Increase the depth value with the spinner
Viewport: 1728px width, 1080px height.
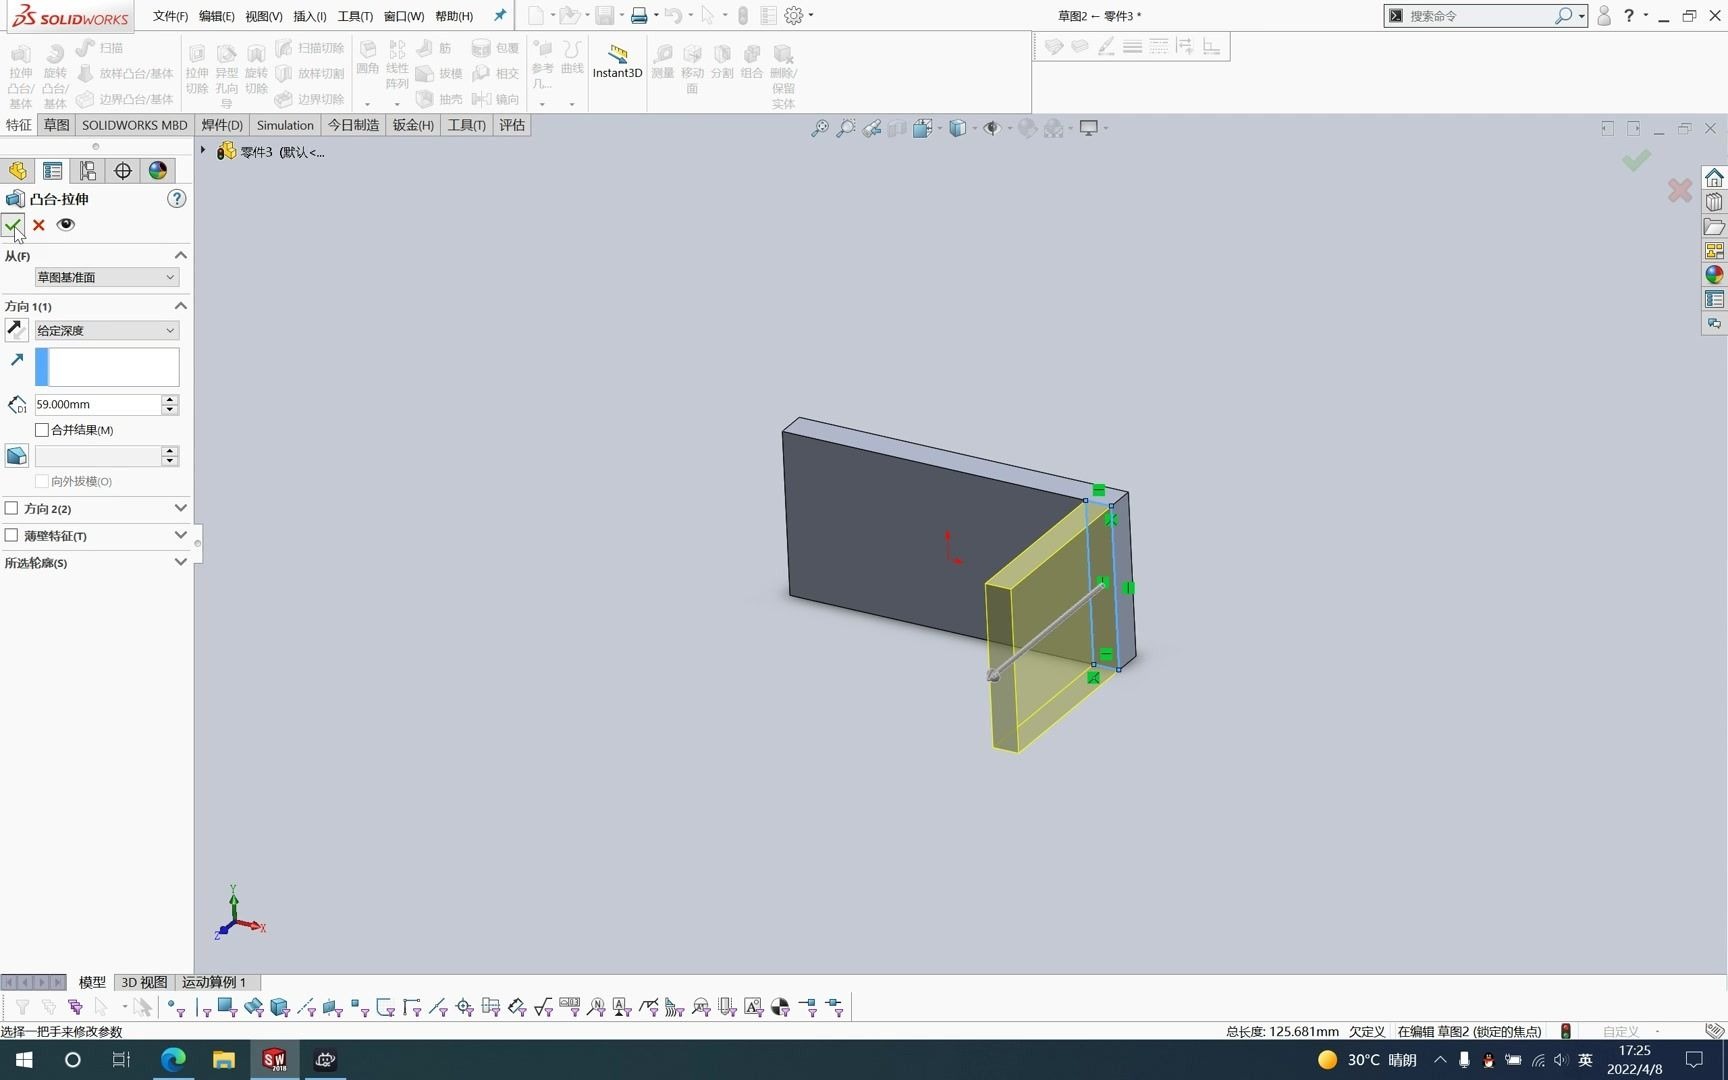point(170,399)
